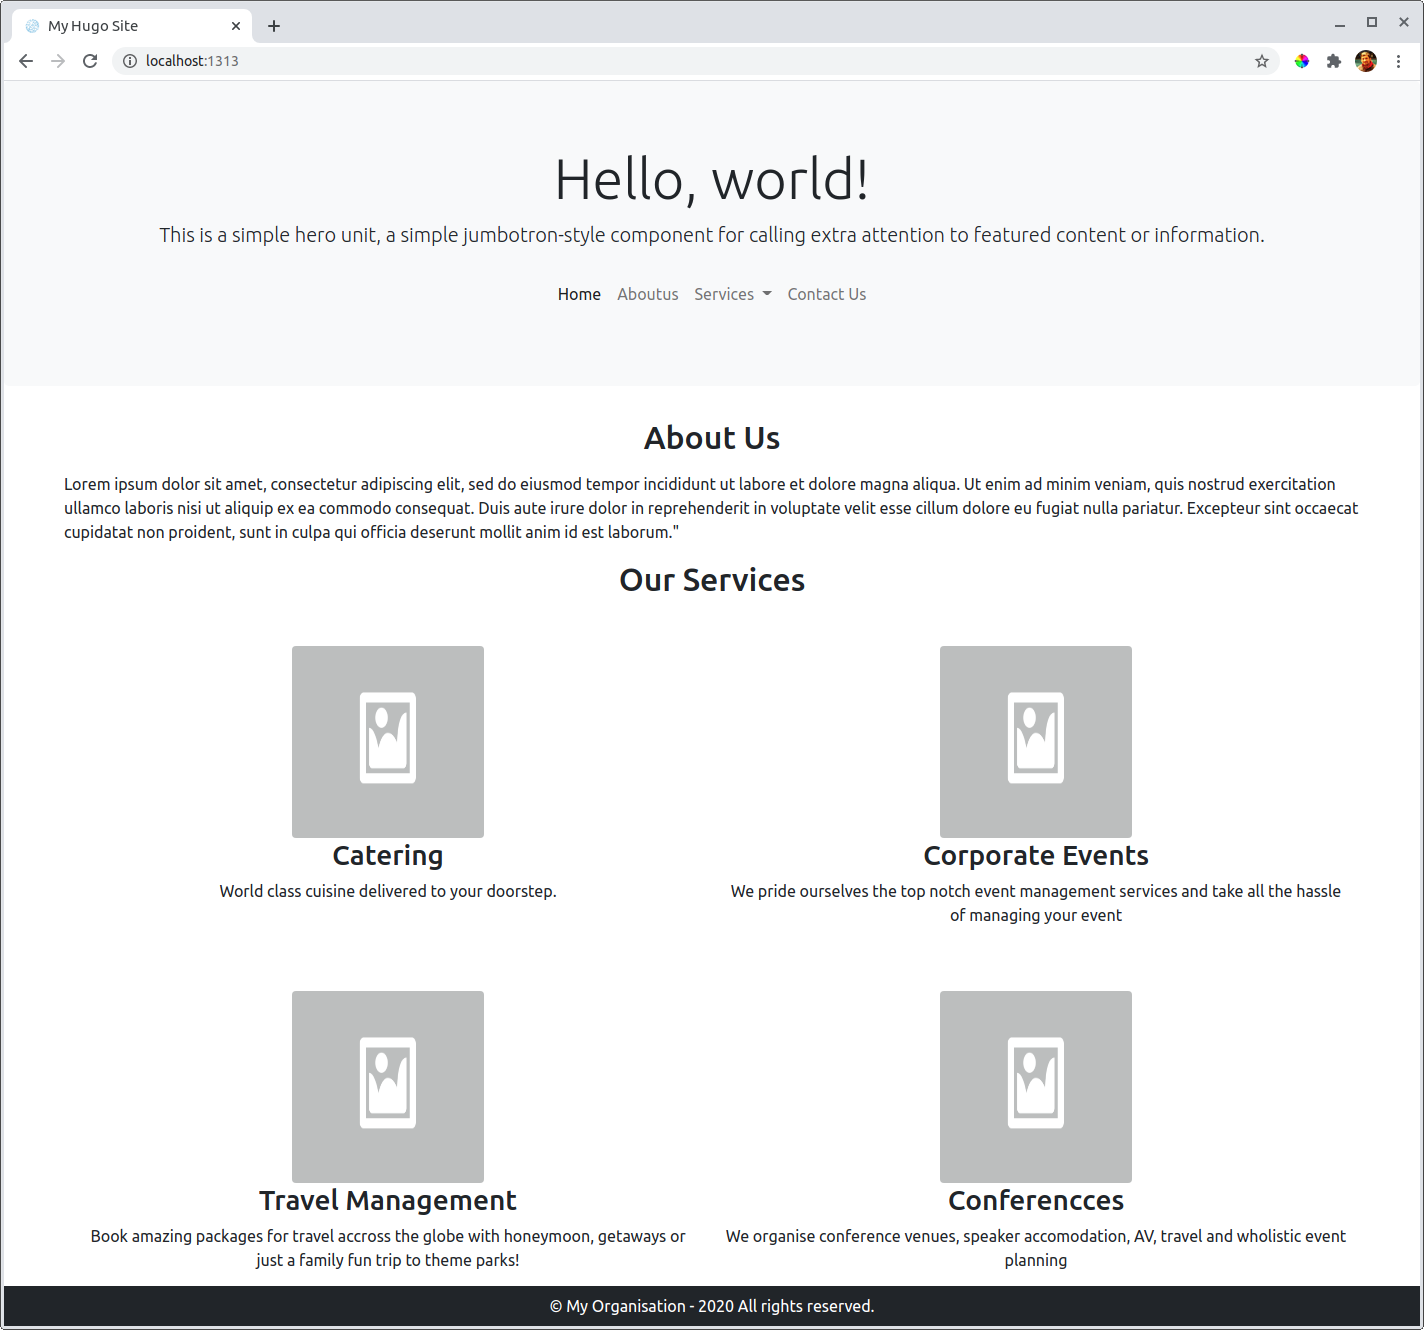Reload the current page
This screenshot has width=1424, height=1330.
(x=89, y=61)
